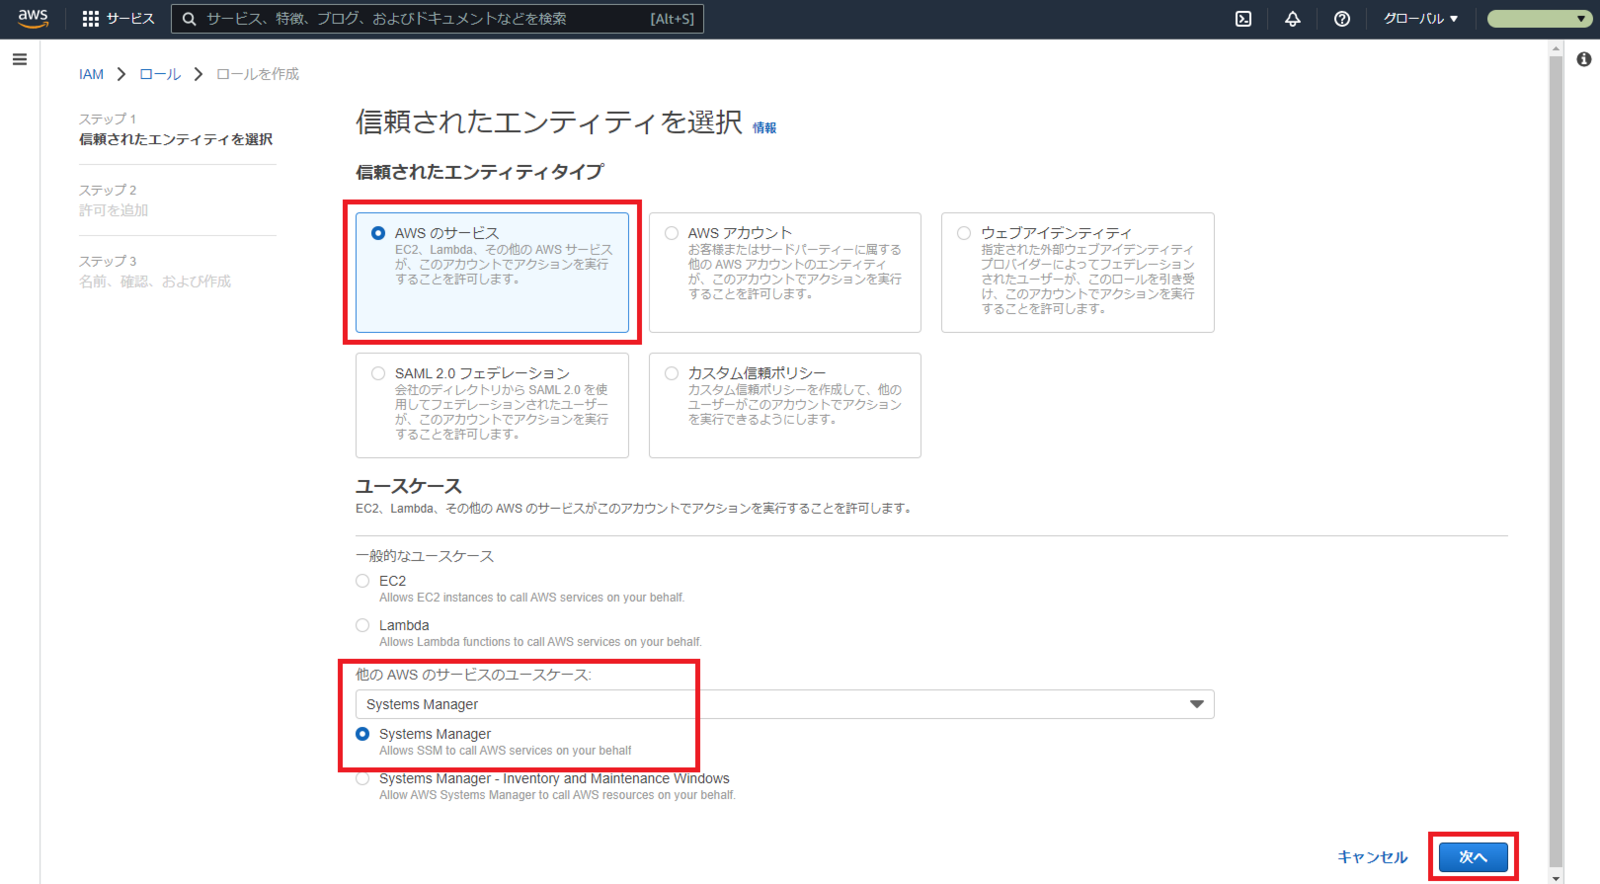This screenshot has width=1600, height=884.
Task: Go to the ロール breadcrumb
Action: click(160, 74)
